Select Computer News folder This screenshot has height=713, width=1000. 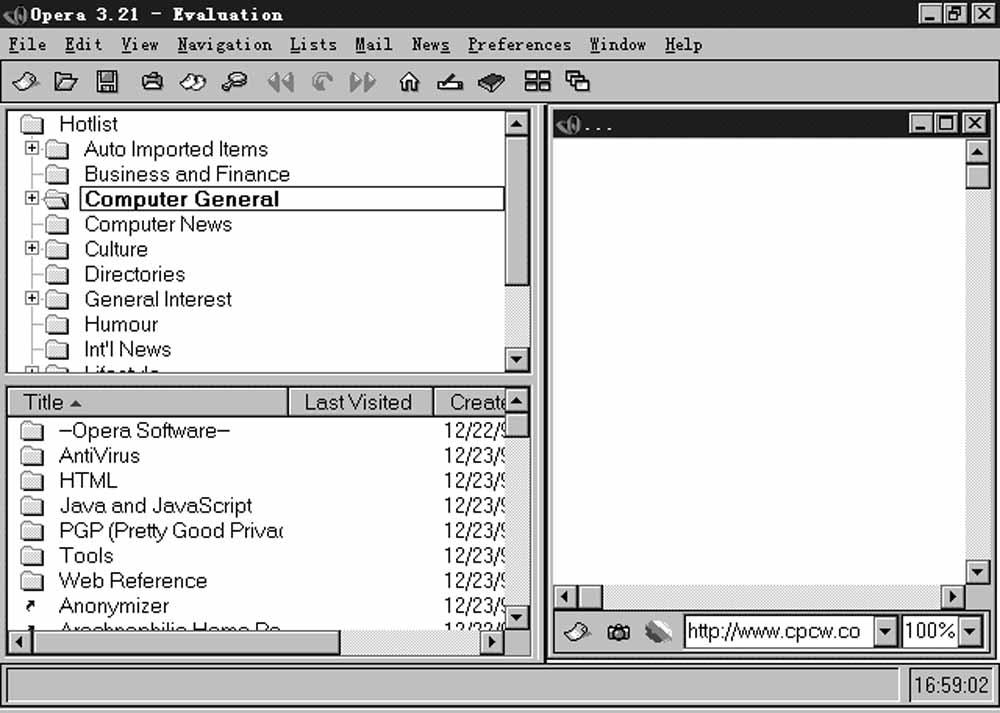(158, 224)
